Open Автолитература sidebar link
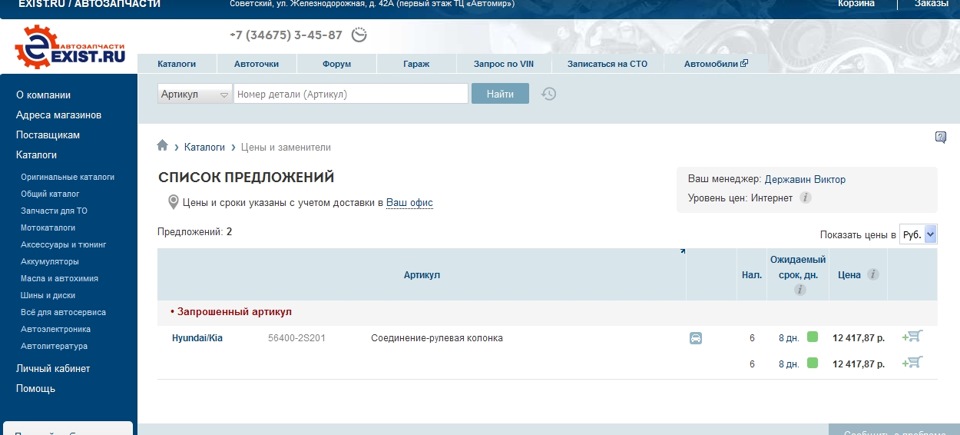Image resolution: width=960 pixels, height=435 pixels. (x=54, y=346)
